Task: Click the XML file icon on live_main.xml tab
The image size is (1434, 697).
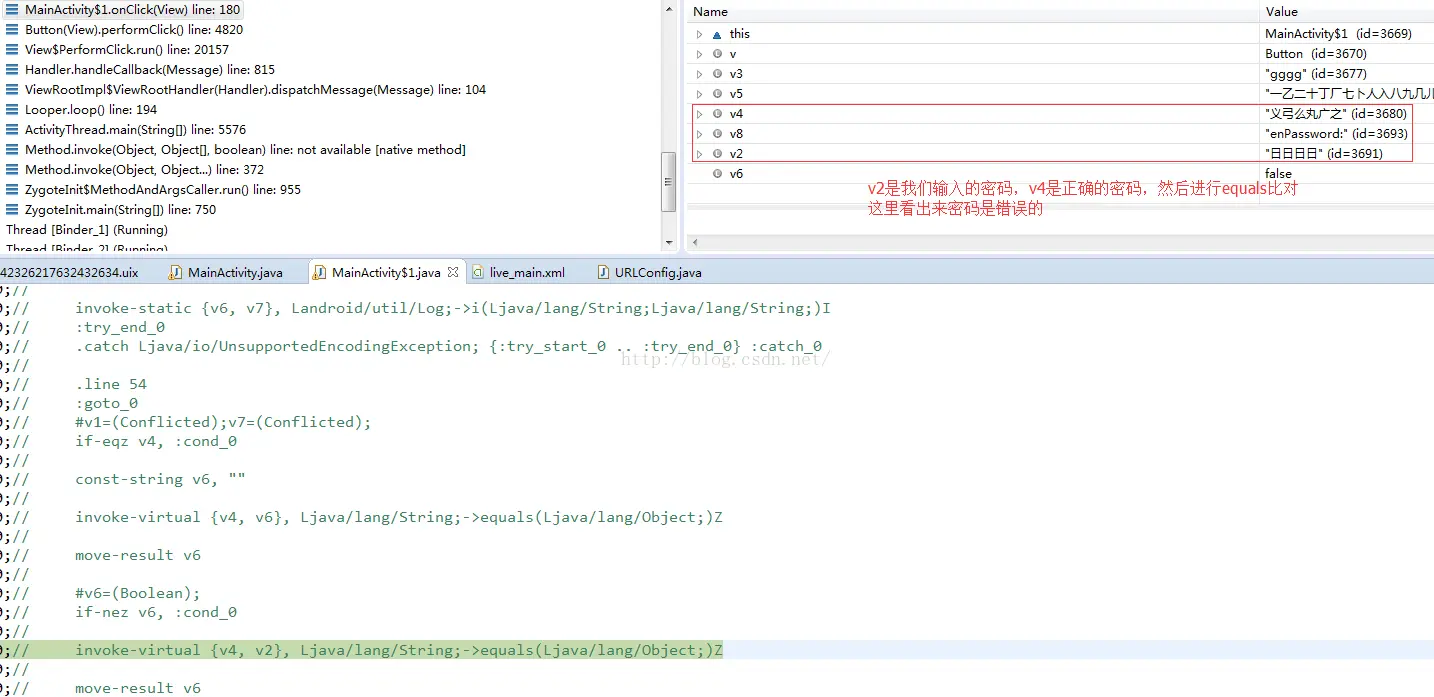Action: point(478,272)
